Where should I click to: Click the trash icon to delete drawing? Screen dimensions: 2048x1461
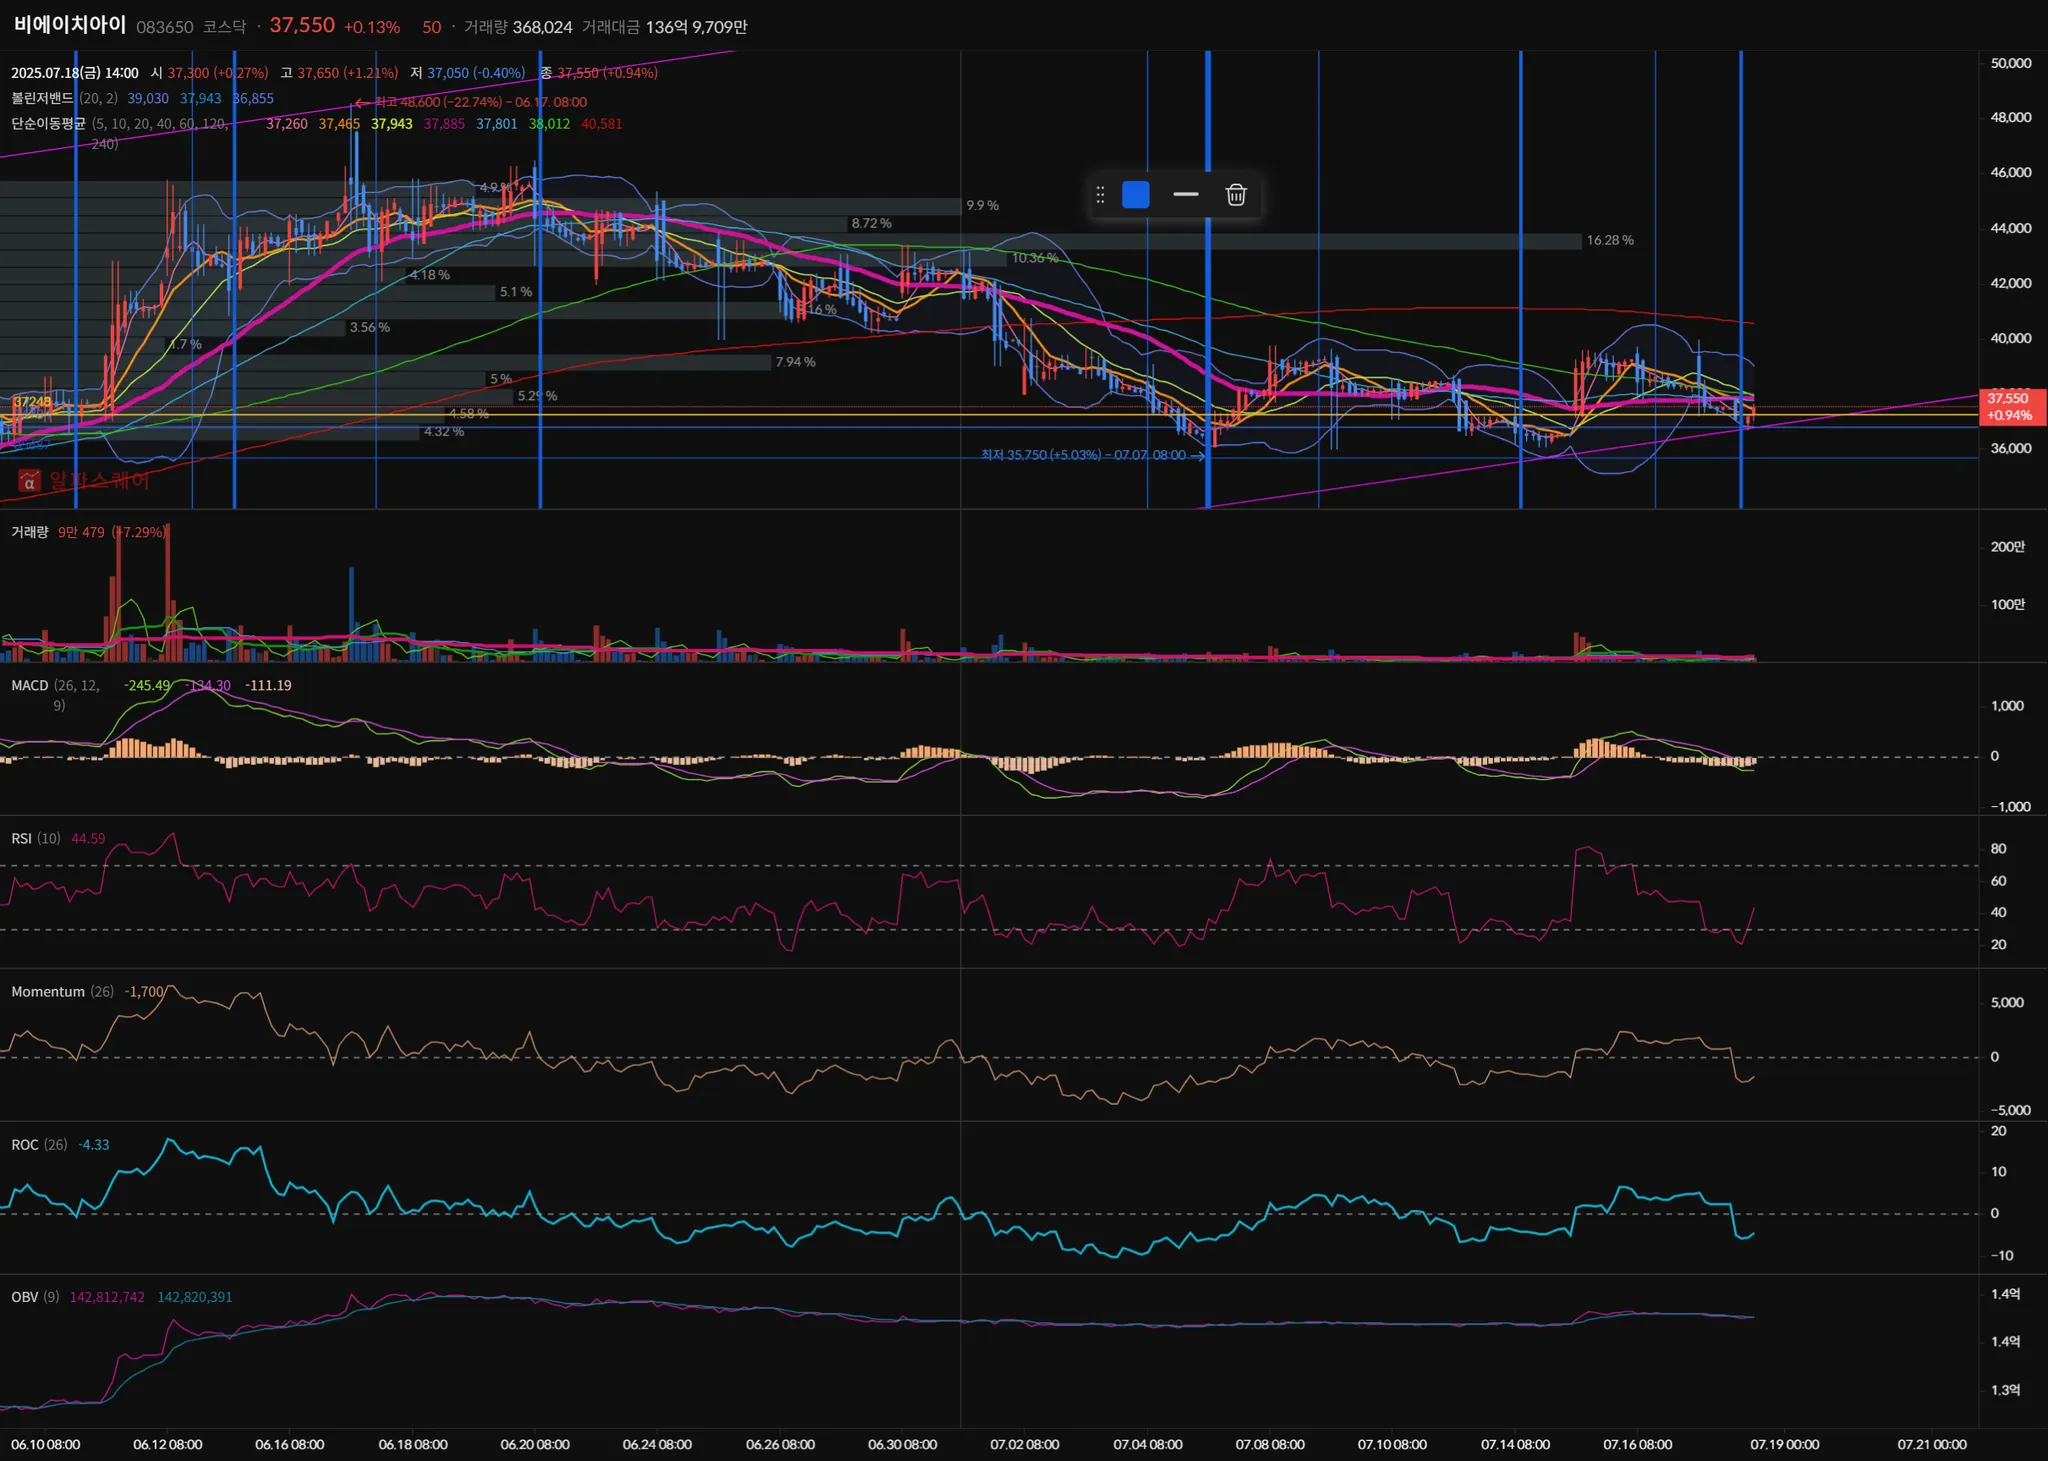(1236, 195)
